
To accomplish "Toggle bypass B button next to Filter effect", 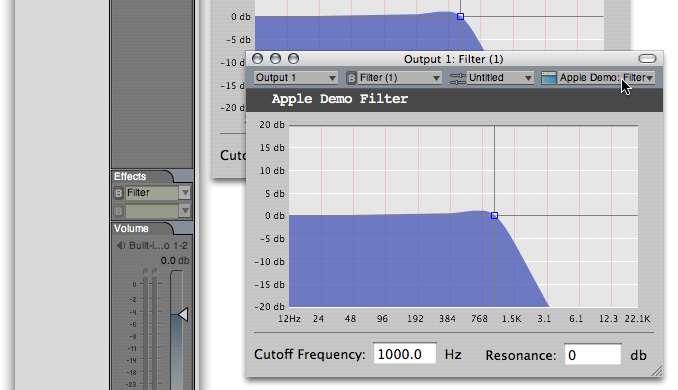I will click(118, 193).
